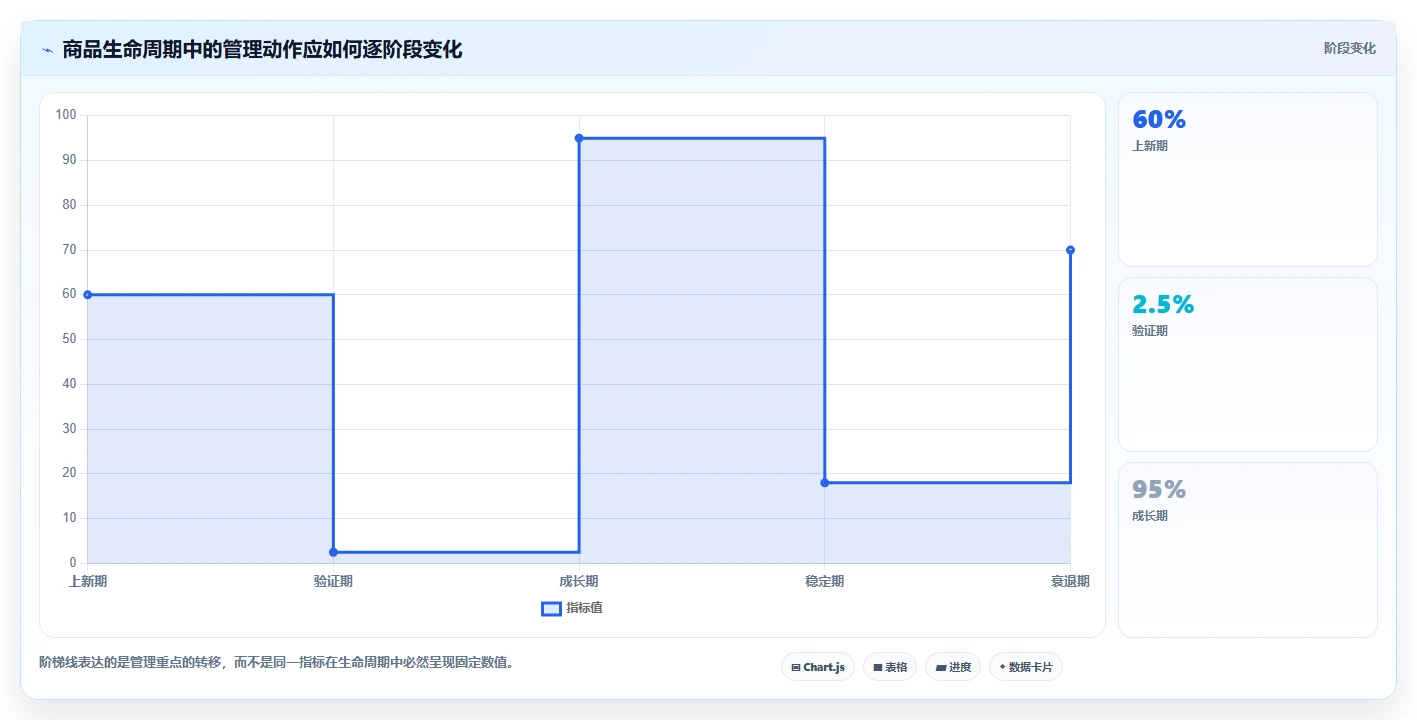Image resolution: width=1417 pixels, height=720 pixels.
Task: Click the footnote text starting 阶梯线表达的是
Action: [278, 662]
